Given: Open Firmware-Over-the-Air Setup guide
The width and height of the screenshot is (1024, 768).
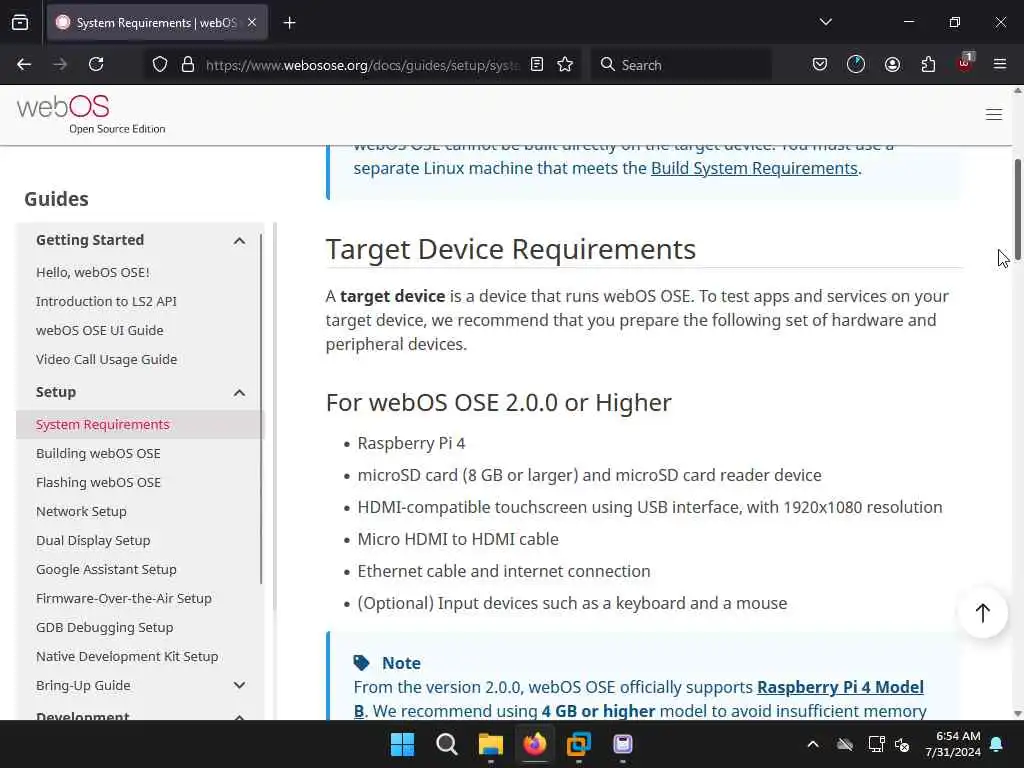Looking at the screenshot, I should [123, 598].
